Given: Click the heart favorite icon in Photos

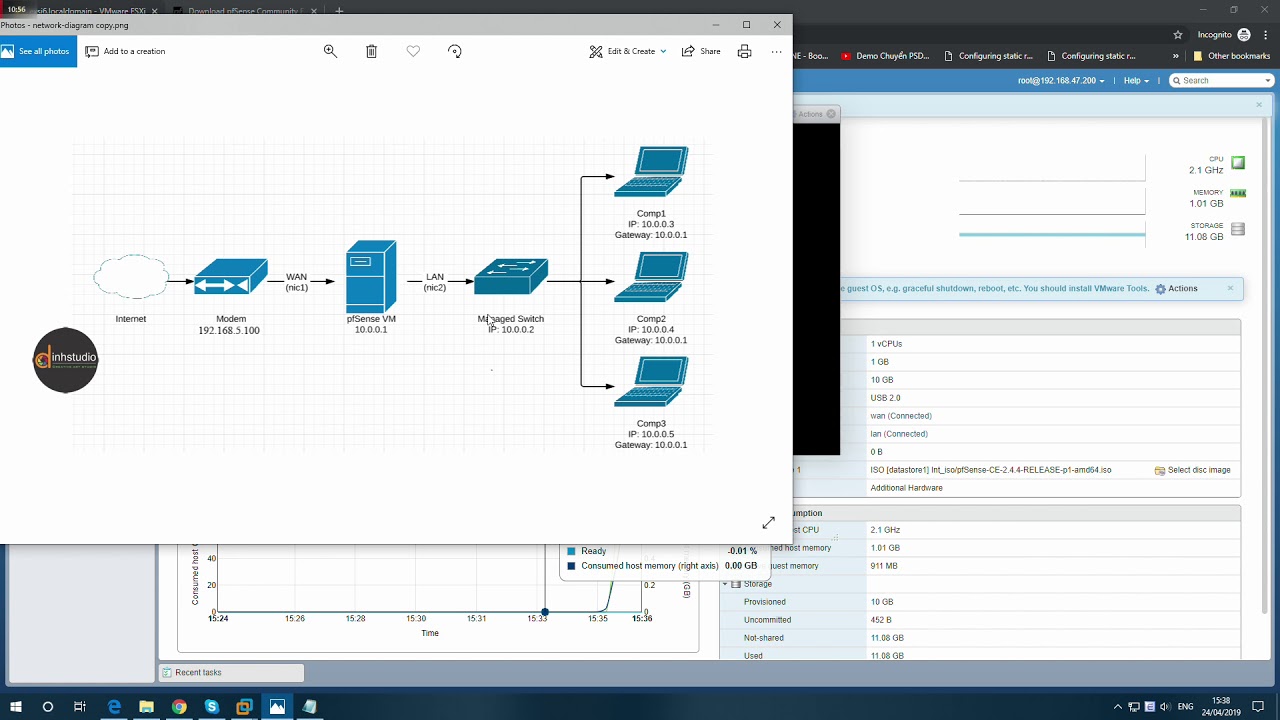Looking at the screenshot, I should click(413, 51).
